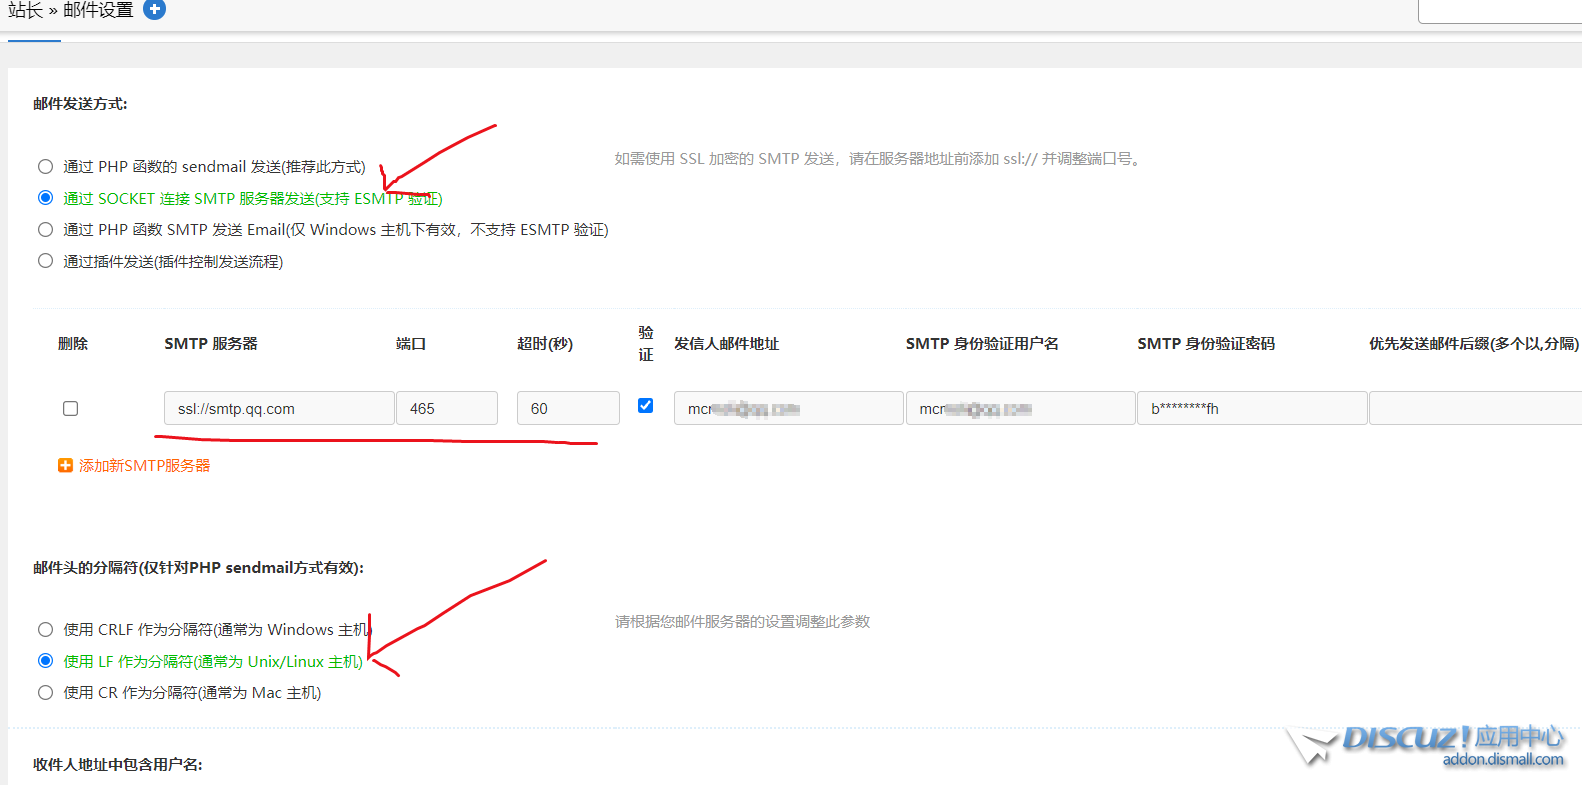Click the 邮件设置 breadcrumb title

tap(98, 10)
